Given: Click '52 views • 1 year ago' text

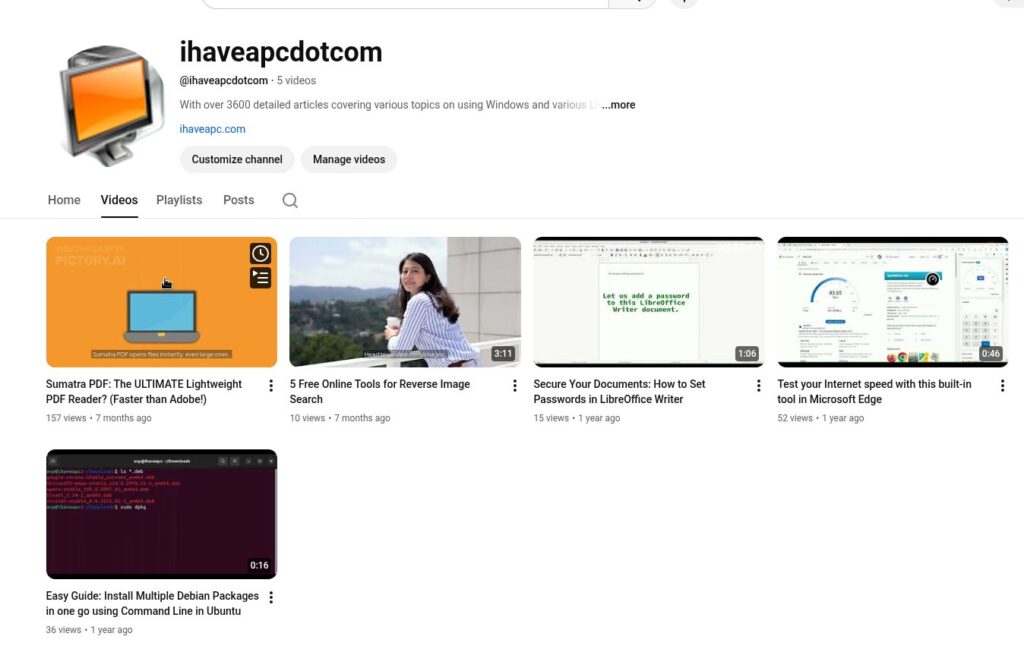Looking at the screenshot, I should pyautogui.click(x=820, y=418).
